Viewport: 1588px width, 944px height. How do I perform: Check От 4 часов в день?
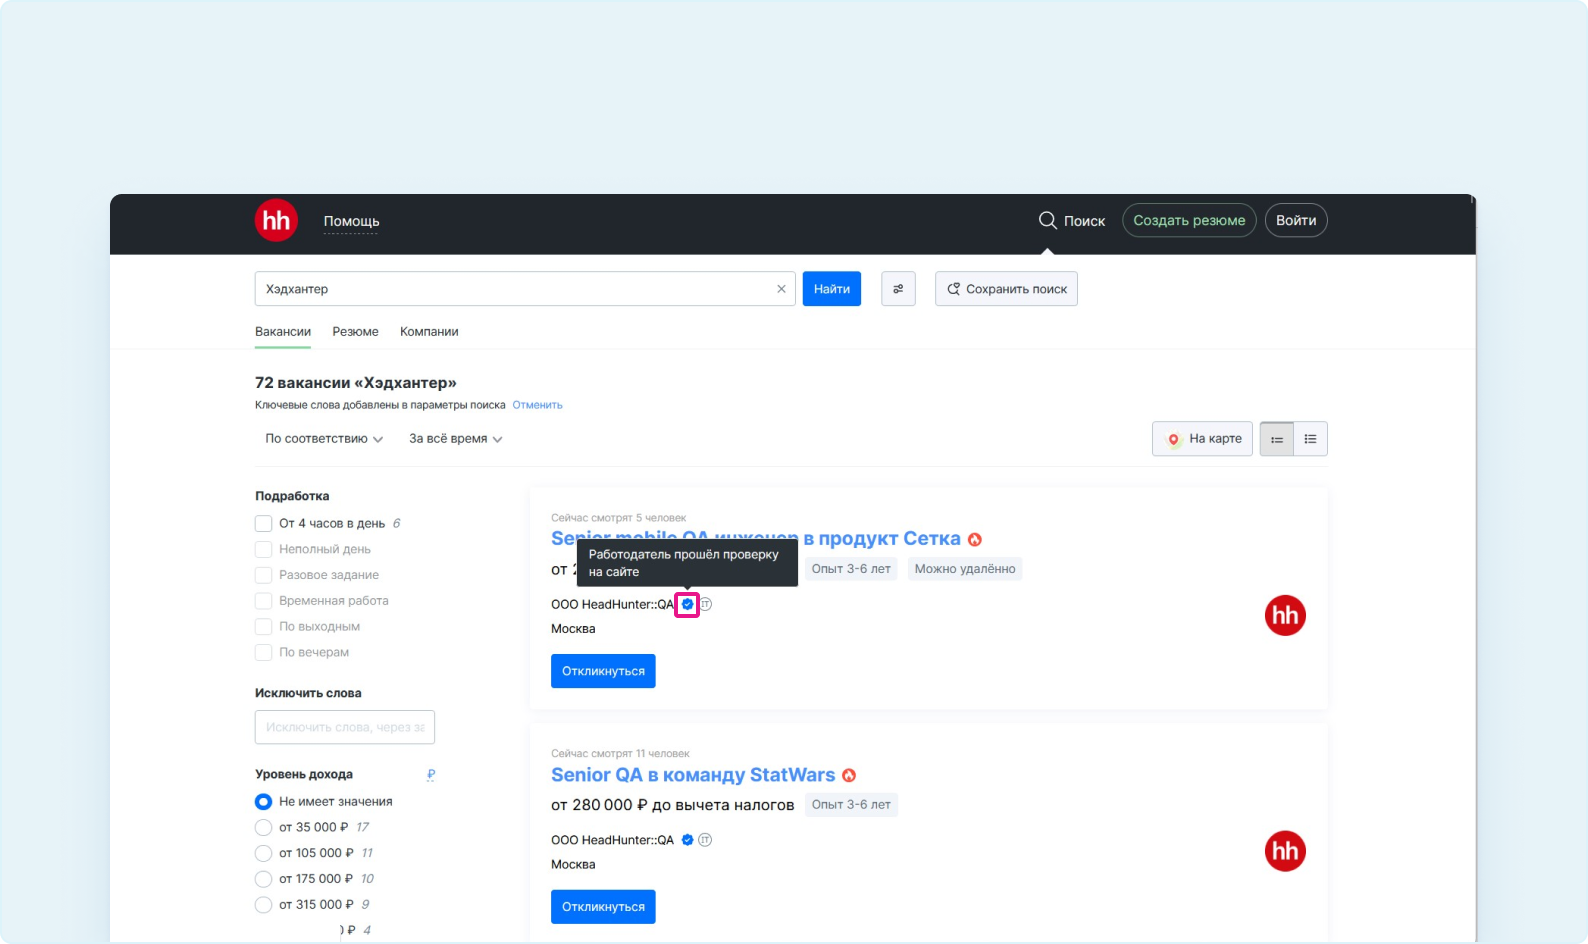click(x=264, y=523)
